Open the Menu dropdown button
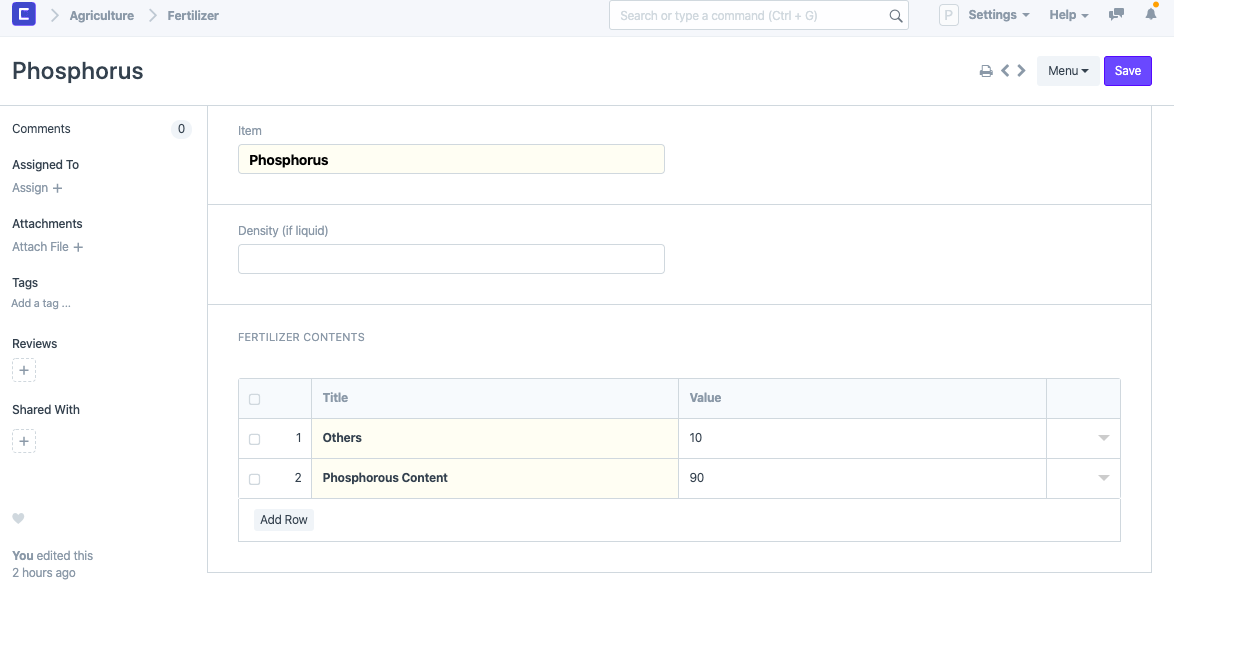This screenshot has height=665, width=1233. 1067,71
